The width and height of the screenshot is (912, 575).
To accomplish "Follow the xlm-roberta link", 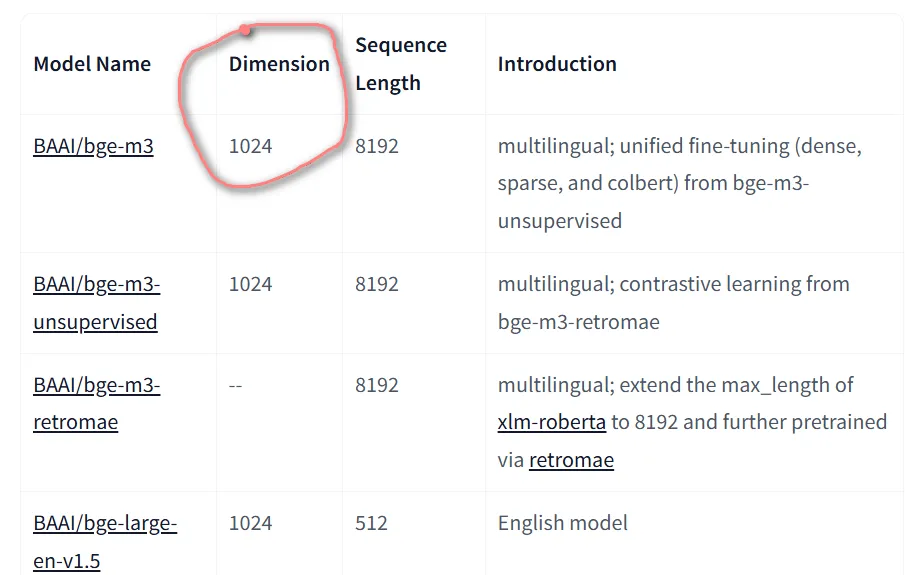I will tap(551, 422).
